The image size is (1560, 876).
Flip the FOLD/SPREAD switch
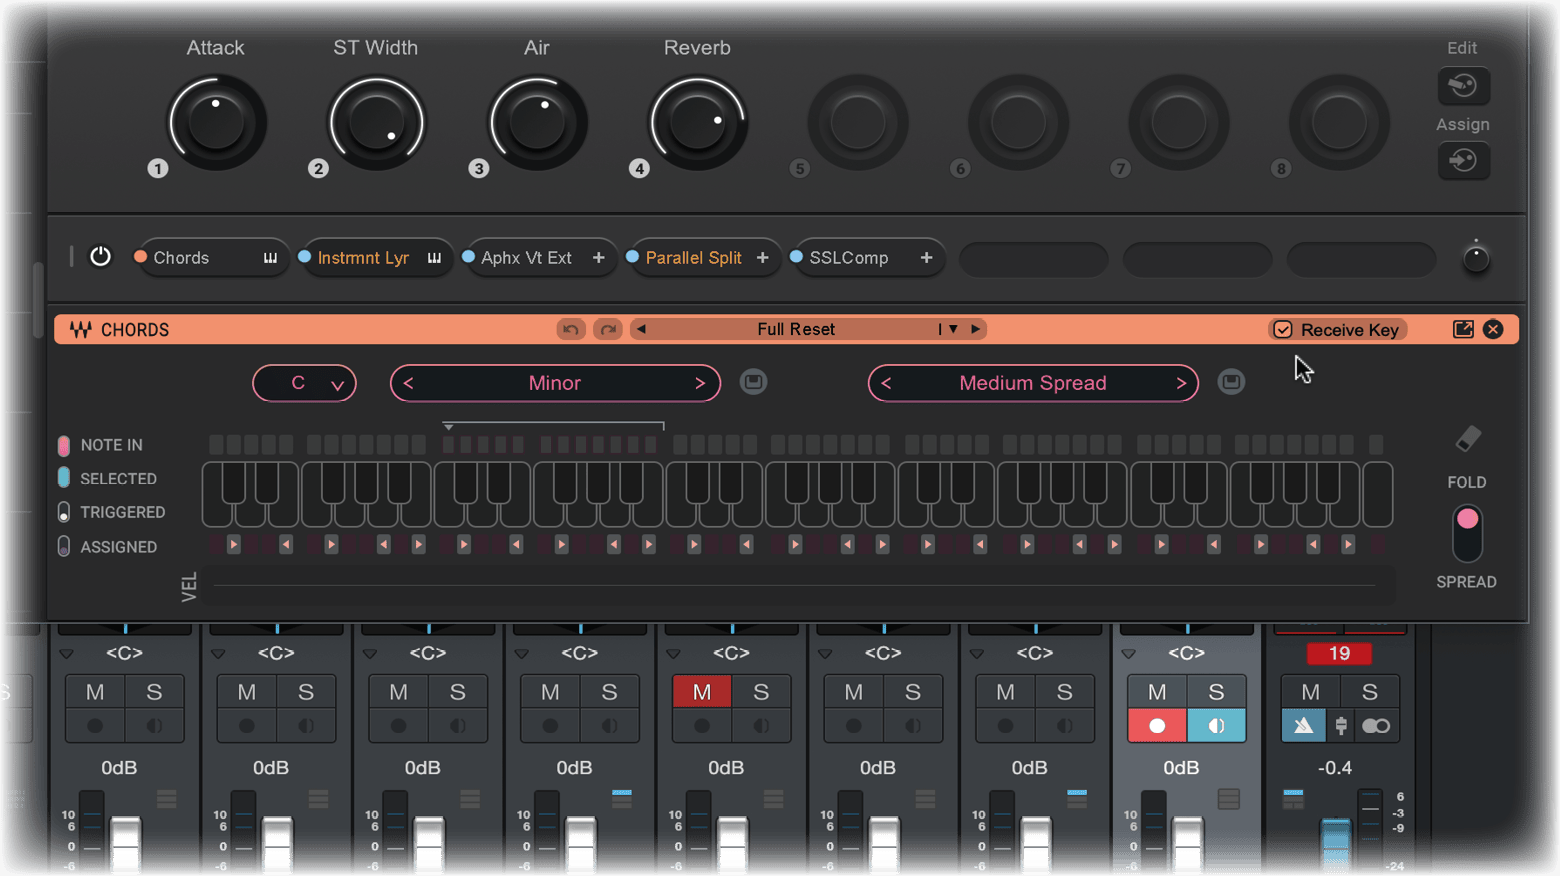point(1467,532)
